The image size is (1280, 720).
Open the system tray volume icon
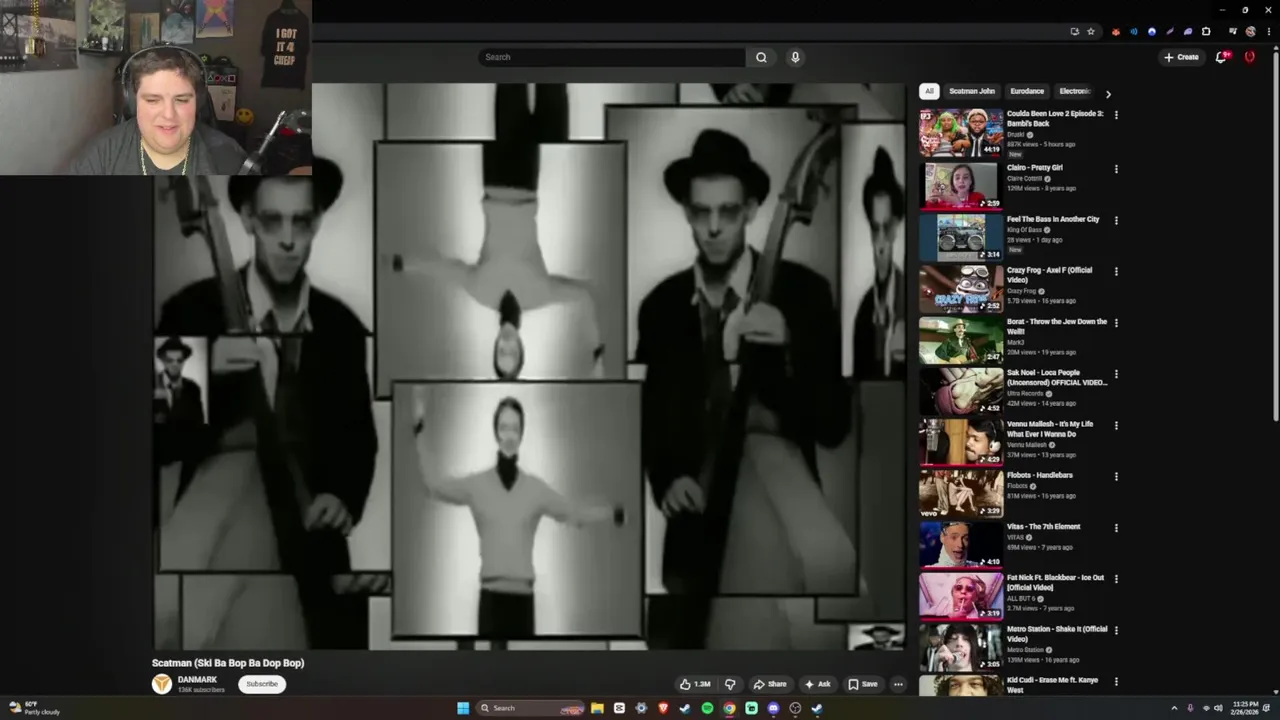(x=1219, y=708)
